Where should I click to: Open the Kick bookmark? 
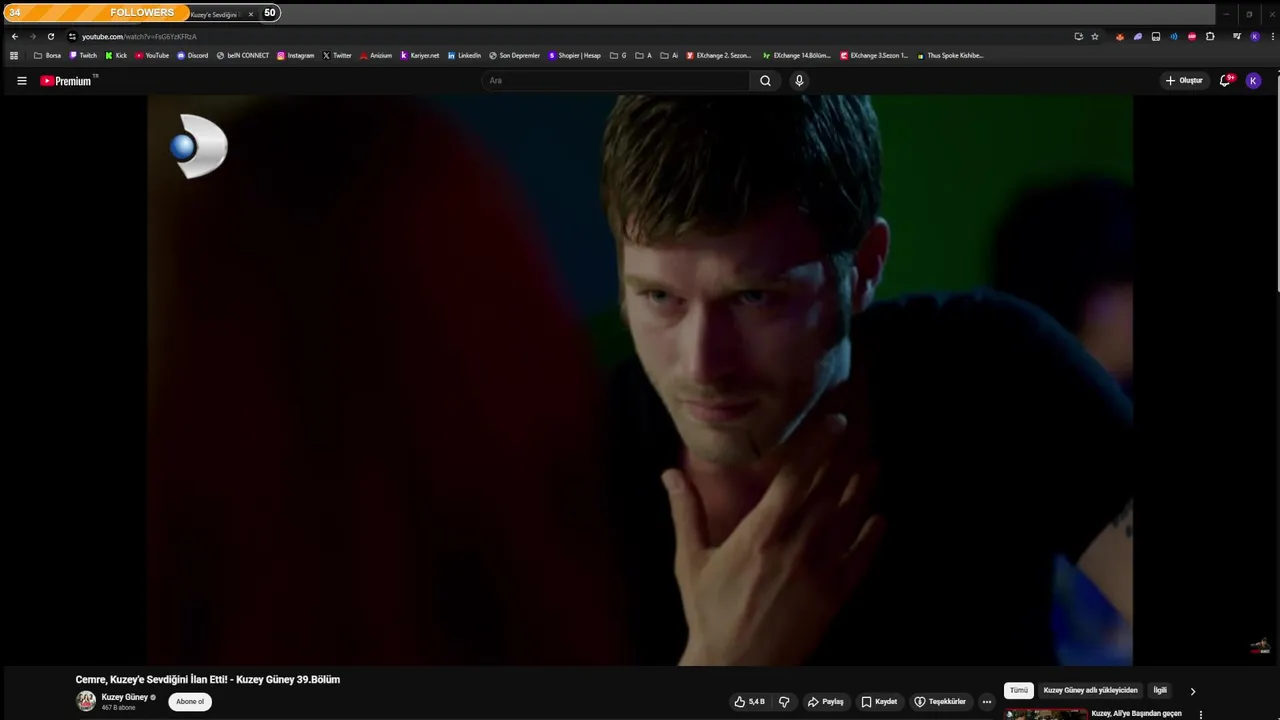click(x=116, y=56)
